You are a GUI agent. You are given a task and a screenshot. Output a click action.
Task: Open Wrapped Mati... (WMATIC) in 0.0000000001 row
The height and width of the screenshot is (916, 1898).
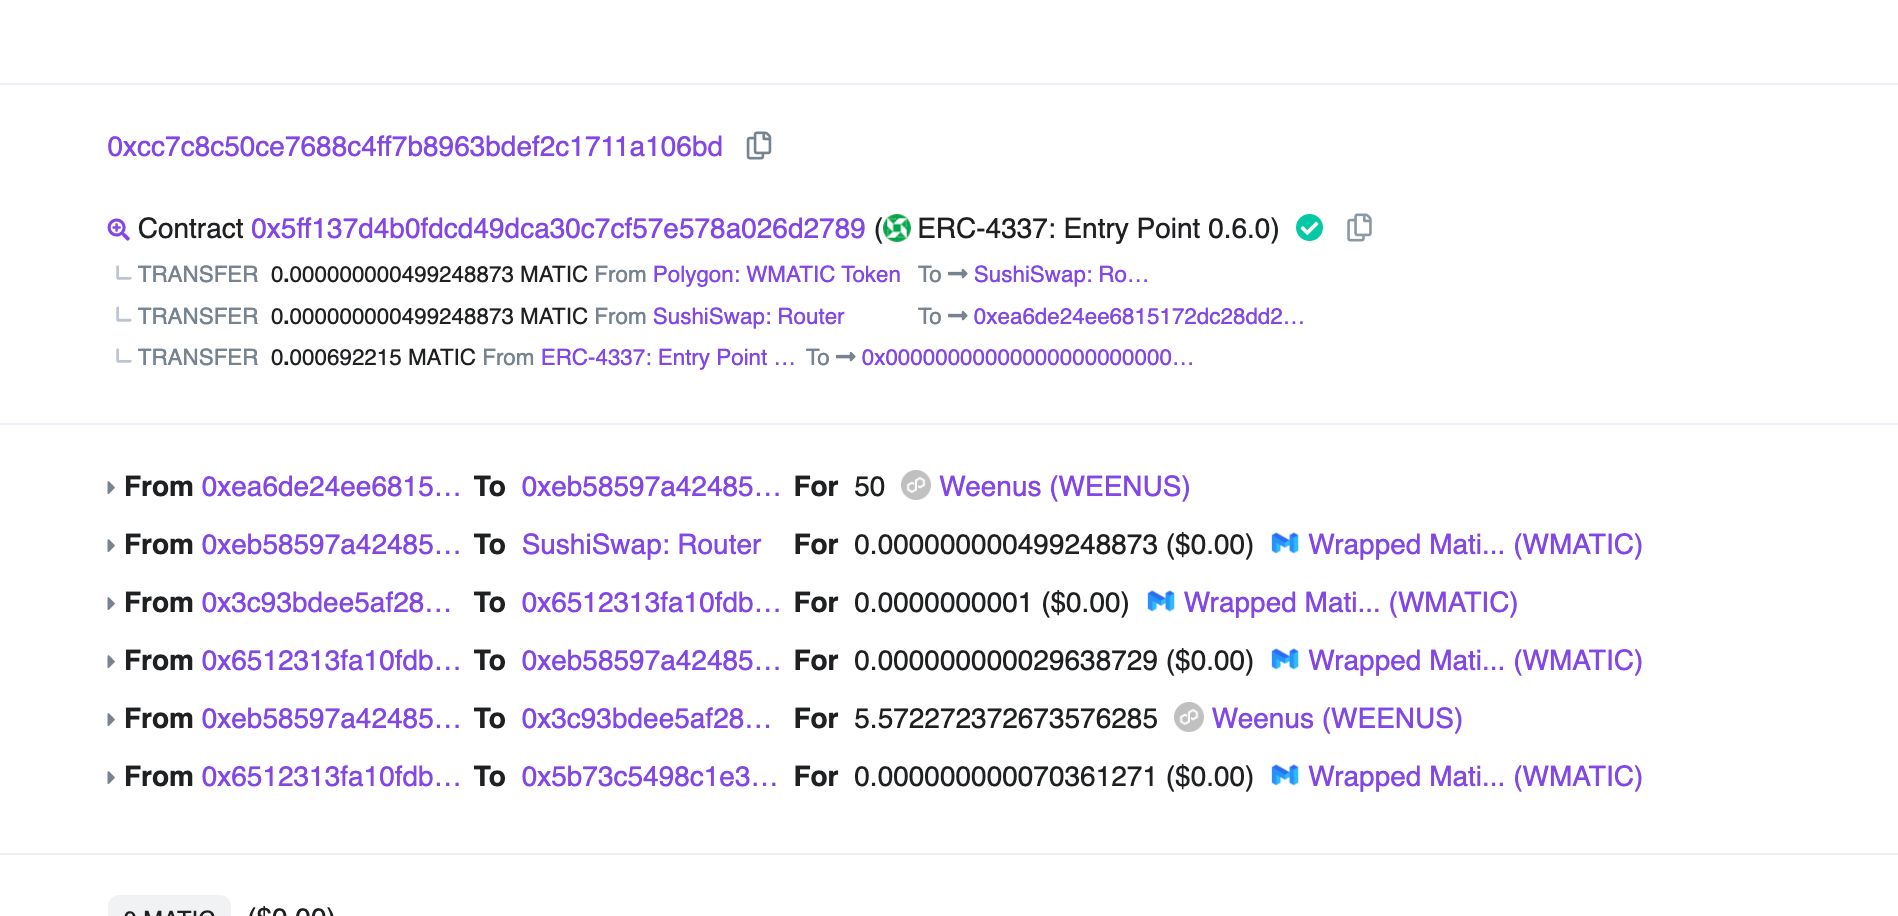click(1351, 602)
